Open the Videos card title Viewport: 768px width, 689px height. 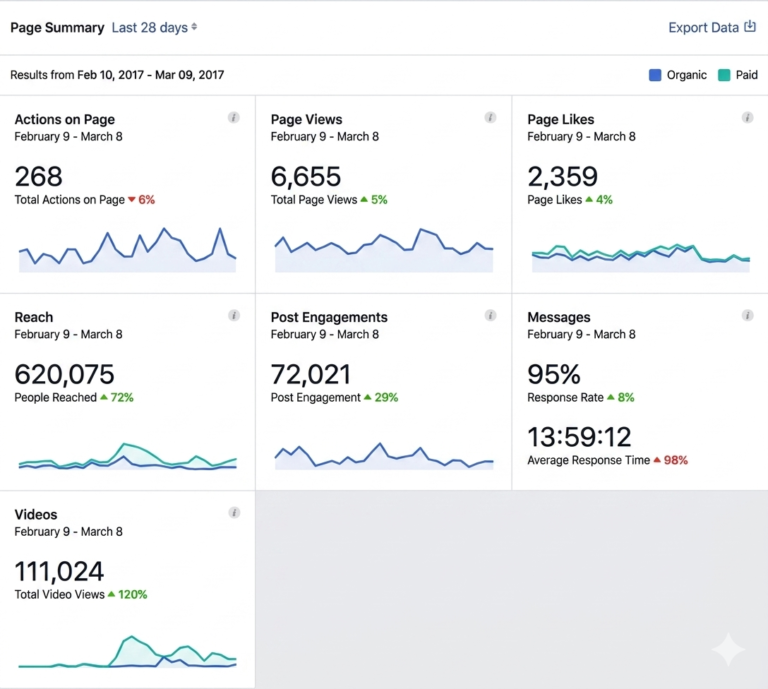[36, 515]
